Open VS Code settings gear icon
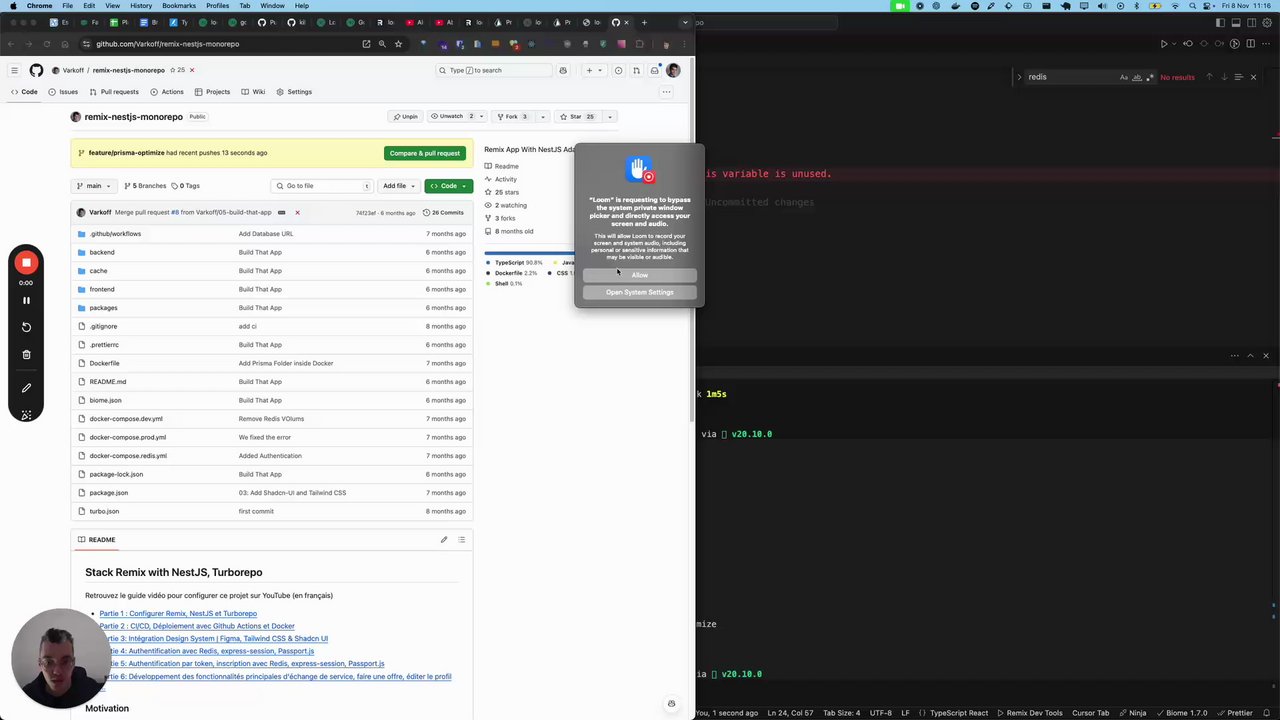 tap(1269, 23)
